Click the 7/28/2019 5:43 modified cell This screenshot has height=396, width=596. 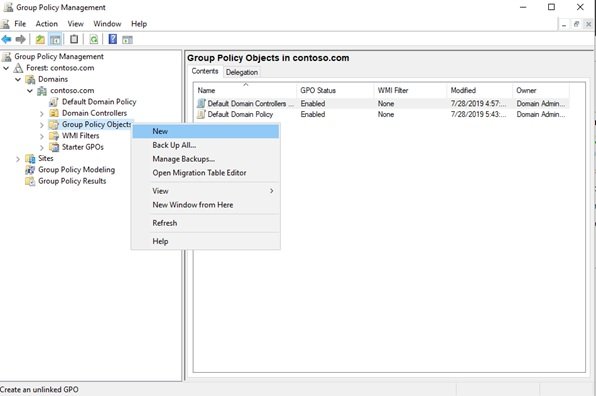click(478, 114)
